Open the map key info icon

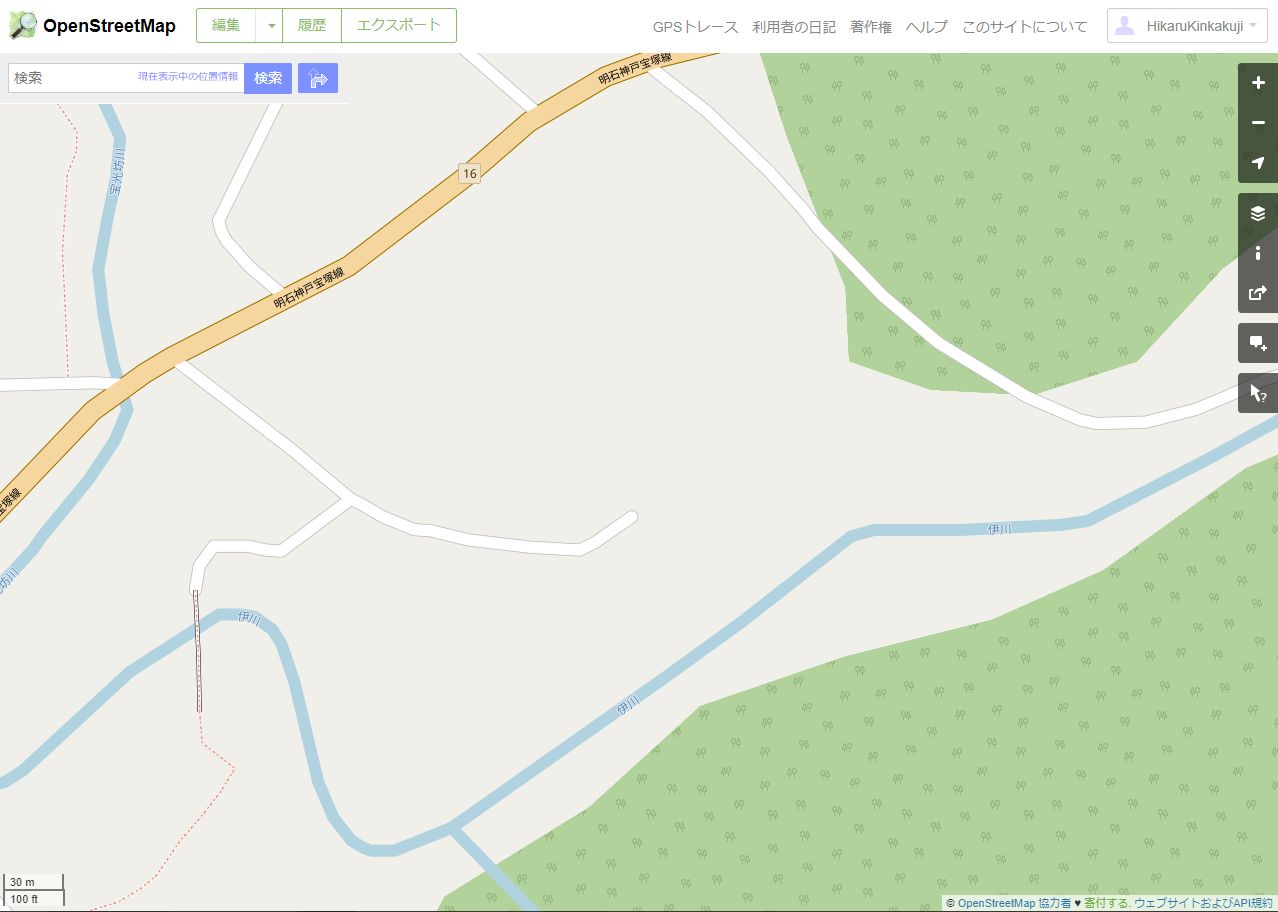coord(1258,253)
